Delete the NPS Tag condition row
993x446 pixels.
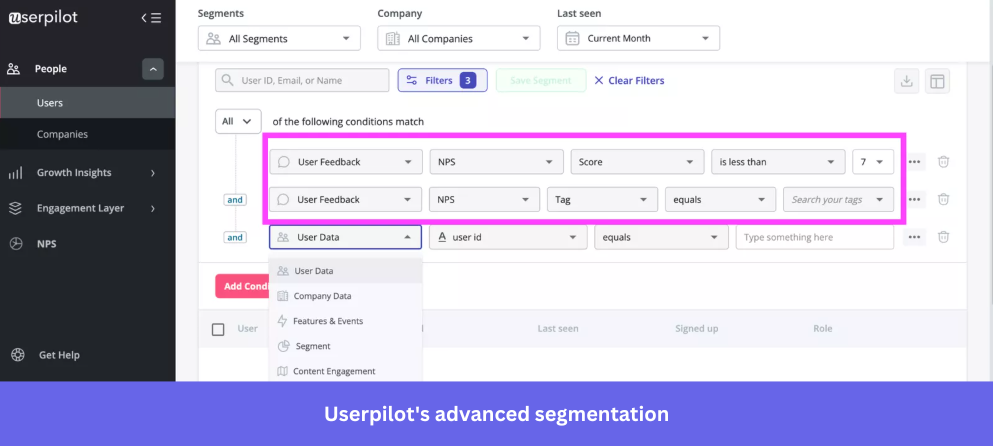click(x=943, y=199)
